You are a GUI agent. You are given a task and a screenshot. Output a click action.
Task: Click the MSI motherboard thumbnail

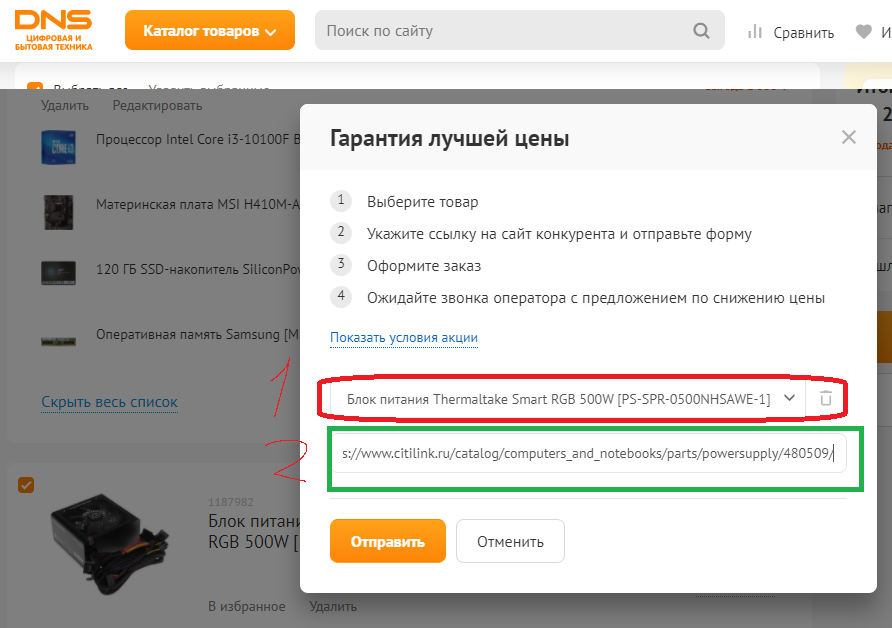click(x=59, y=212)
